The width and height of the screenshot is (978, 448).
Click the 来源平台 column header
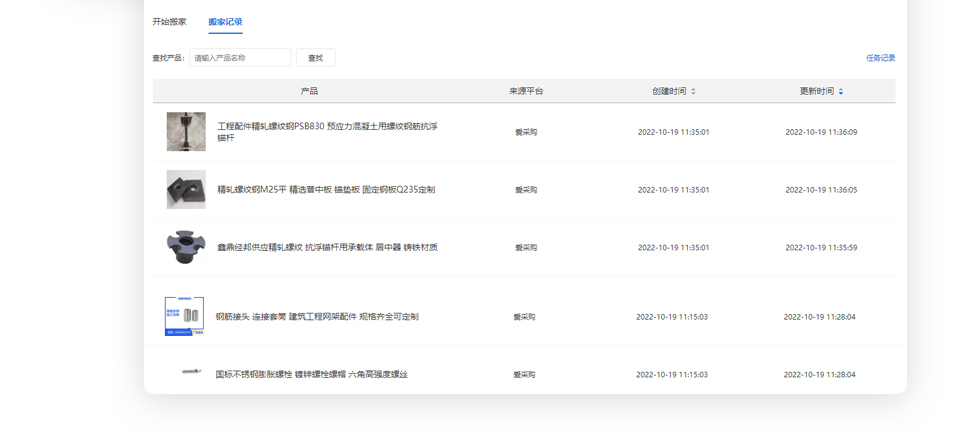[526, 91]
